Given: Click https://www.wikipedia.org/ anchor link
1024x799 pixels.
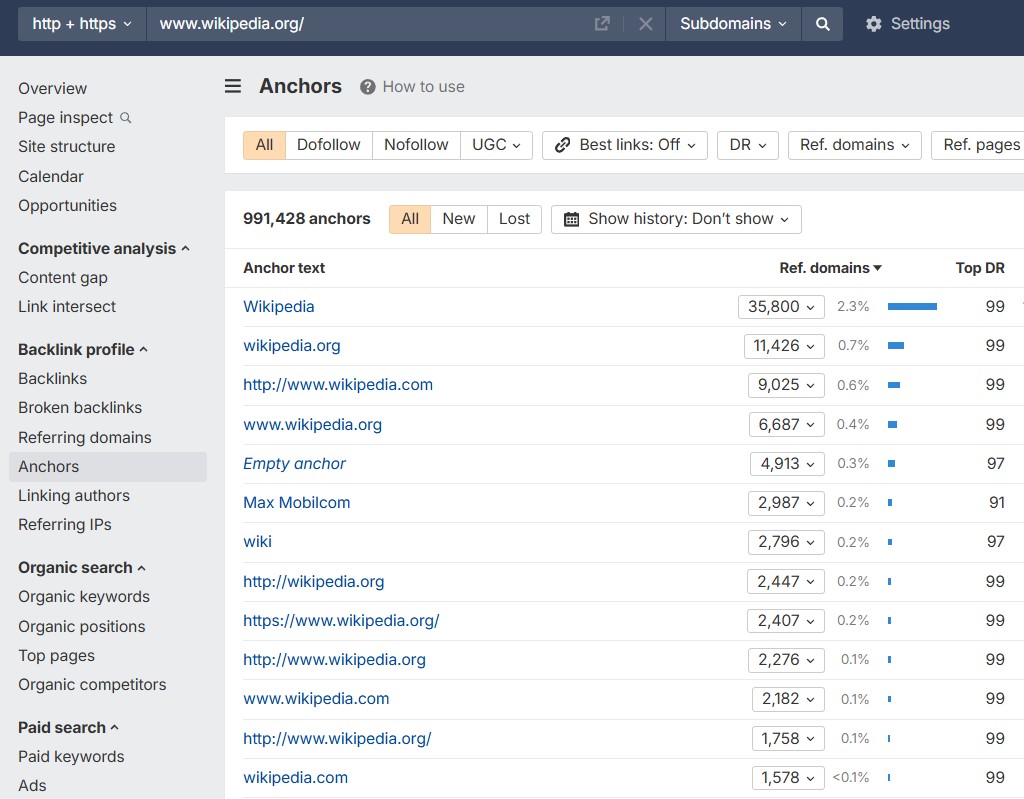Looking at the screenshot, I should [341, 621].
